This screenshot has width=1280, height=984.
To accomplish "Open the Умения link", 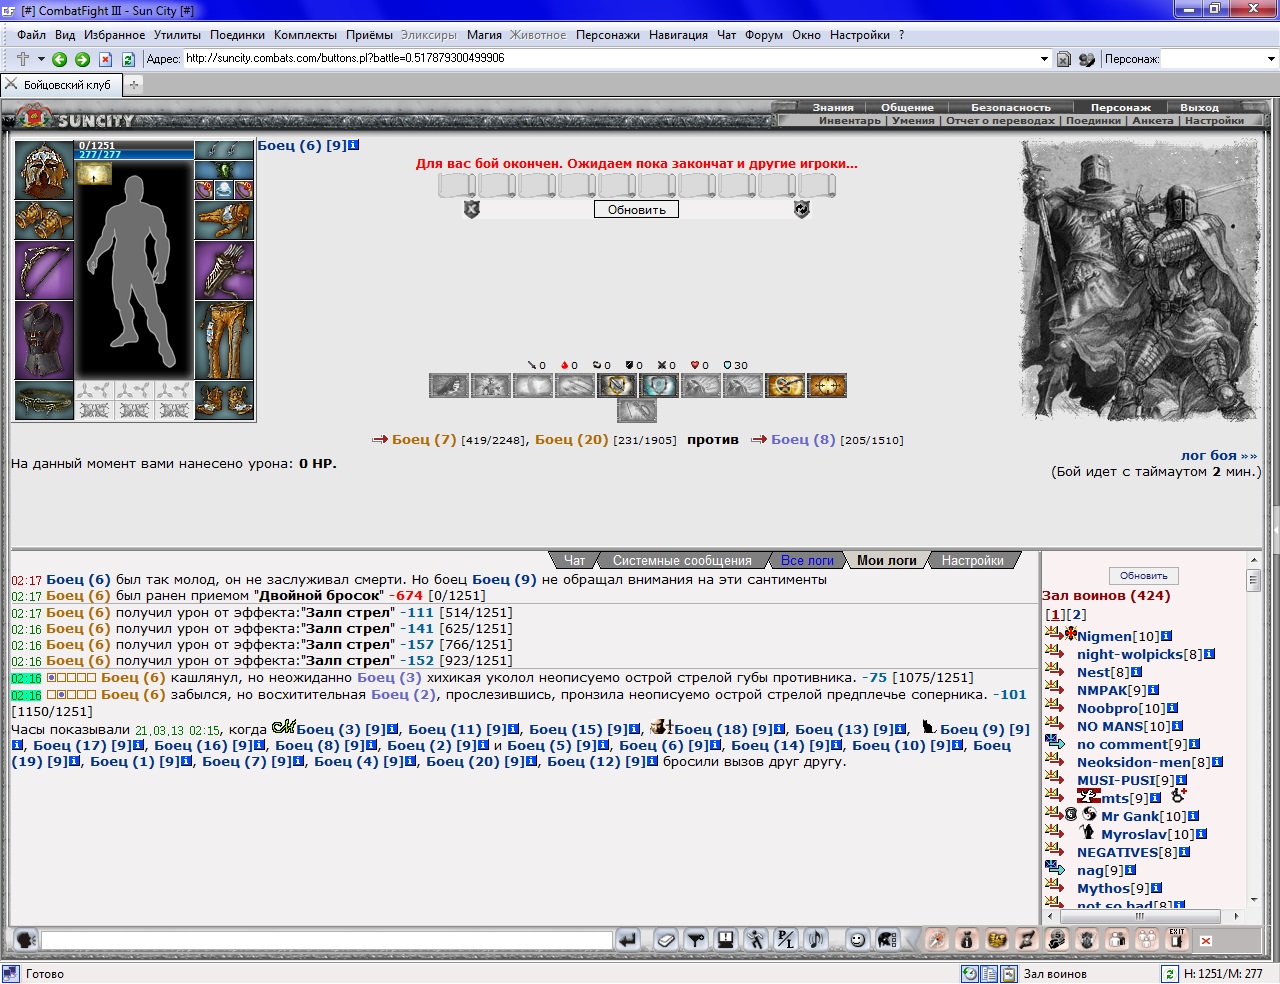I will tap(913, 120).
